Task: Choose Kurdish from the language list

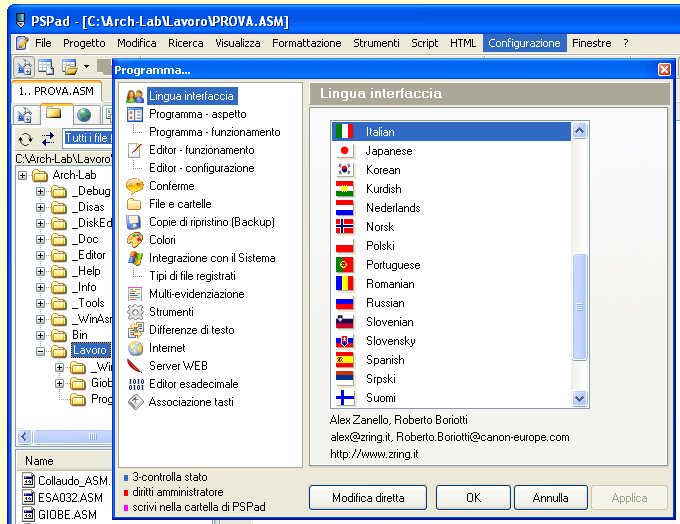Action: point(451,189)
